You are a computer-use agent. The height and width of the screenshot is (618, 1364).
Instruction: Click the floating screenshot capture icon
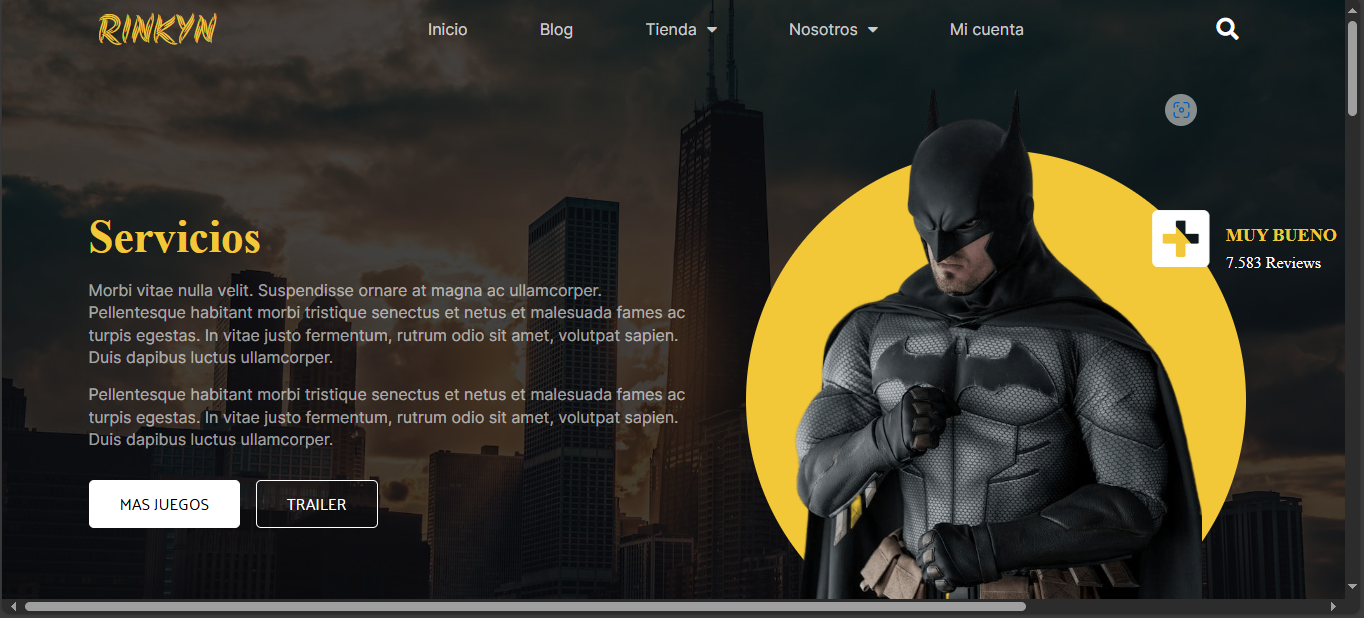coord(1181,110)
